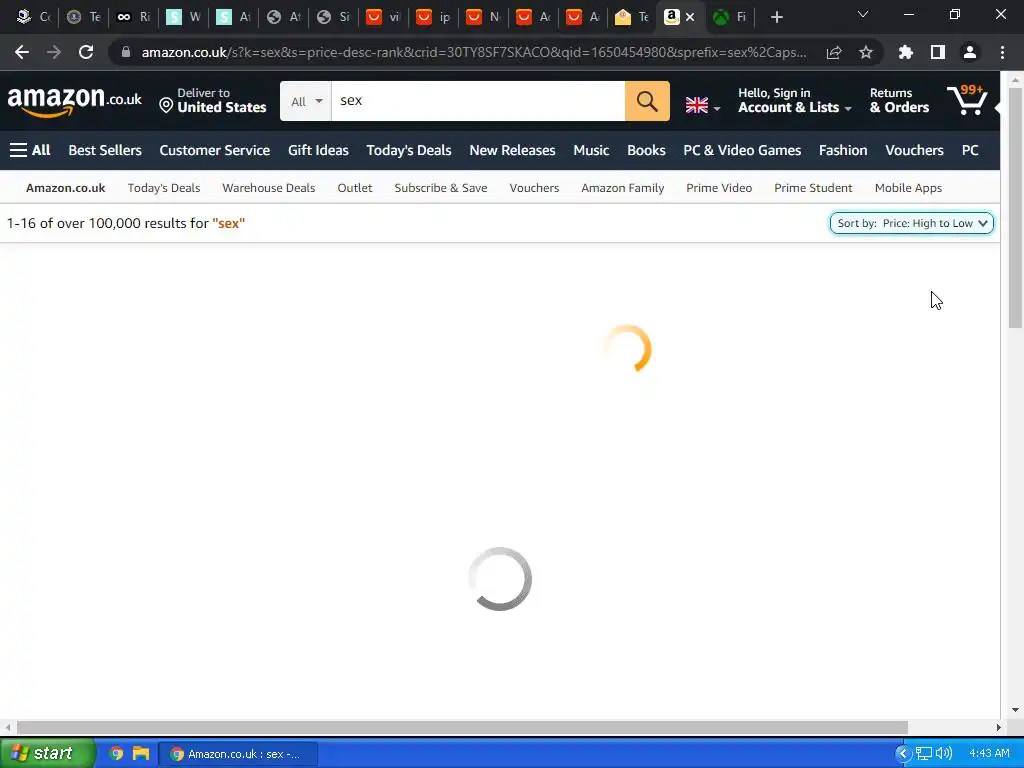Open PC & Video Games
Screen dimensions: 1024x768
coord(742,150)
